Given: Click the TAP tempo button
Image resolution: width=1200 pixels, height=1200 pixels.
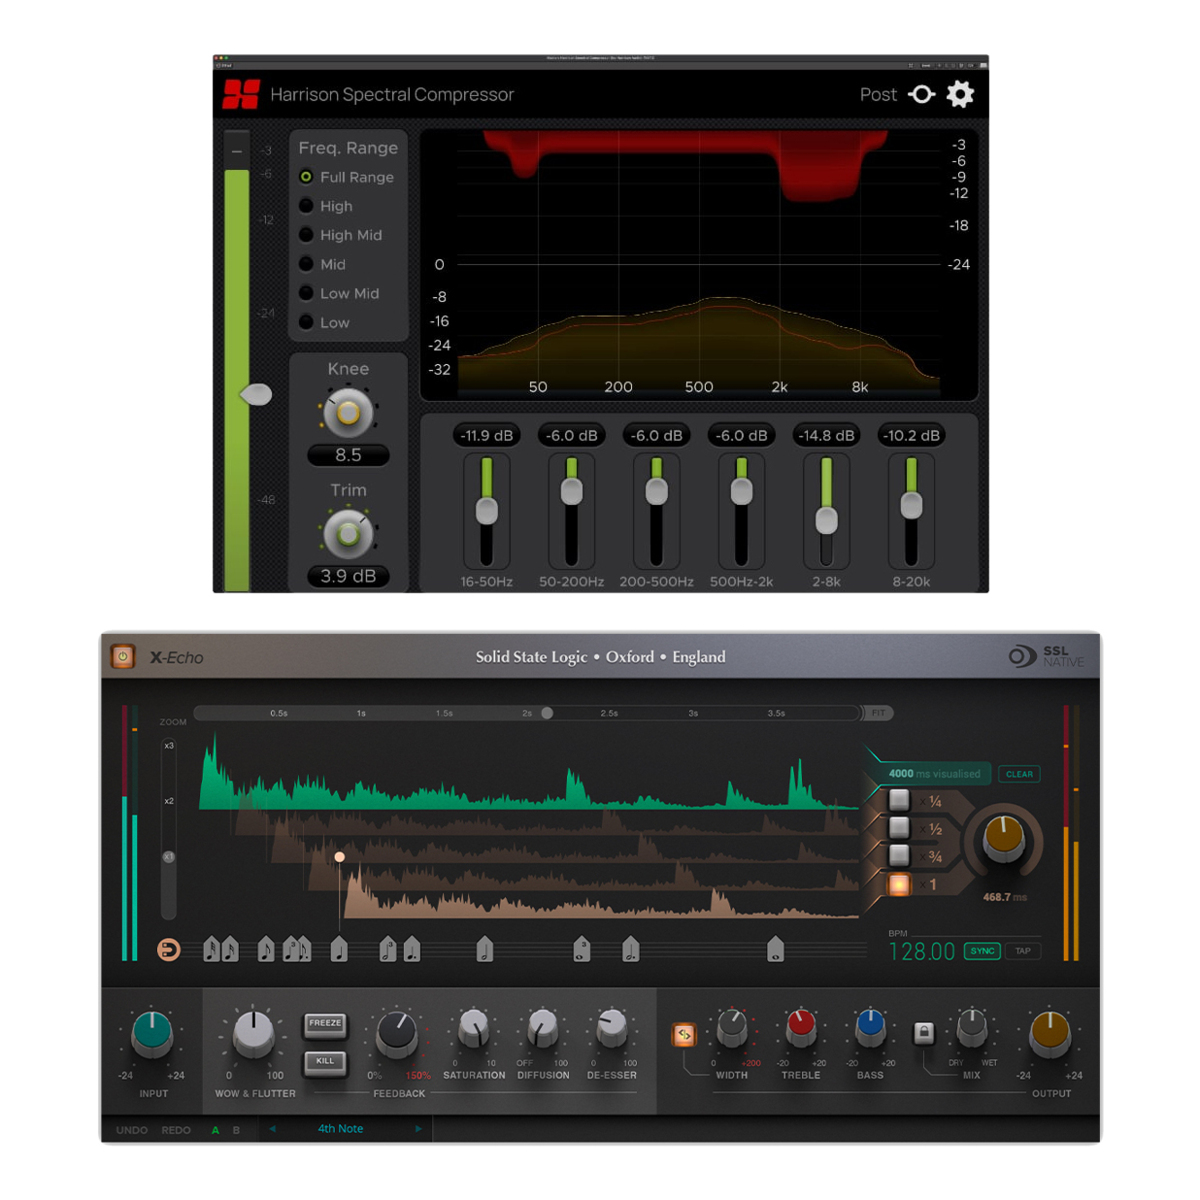Looking at the screenshot, I should click(x=1023, y=951).
